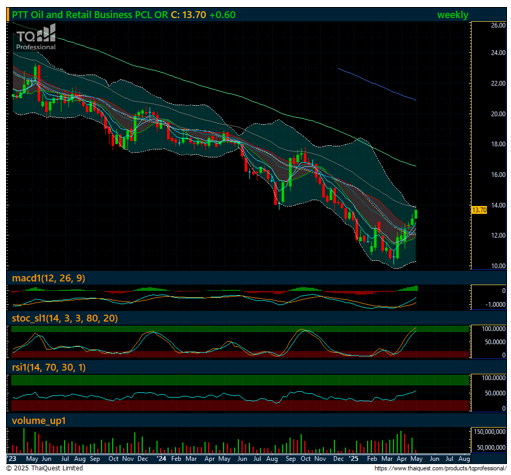Click the yellow 13.70 current price marker
The height and width of the screenshot is (475, 511).
[x=479, y=210]
